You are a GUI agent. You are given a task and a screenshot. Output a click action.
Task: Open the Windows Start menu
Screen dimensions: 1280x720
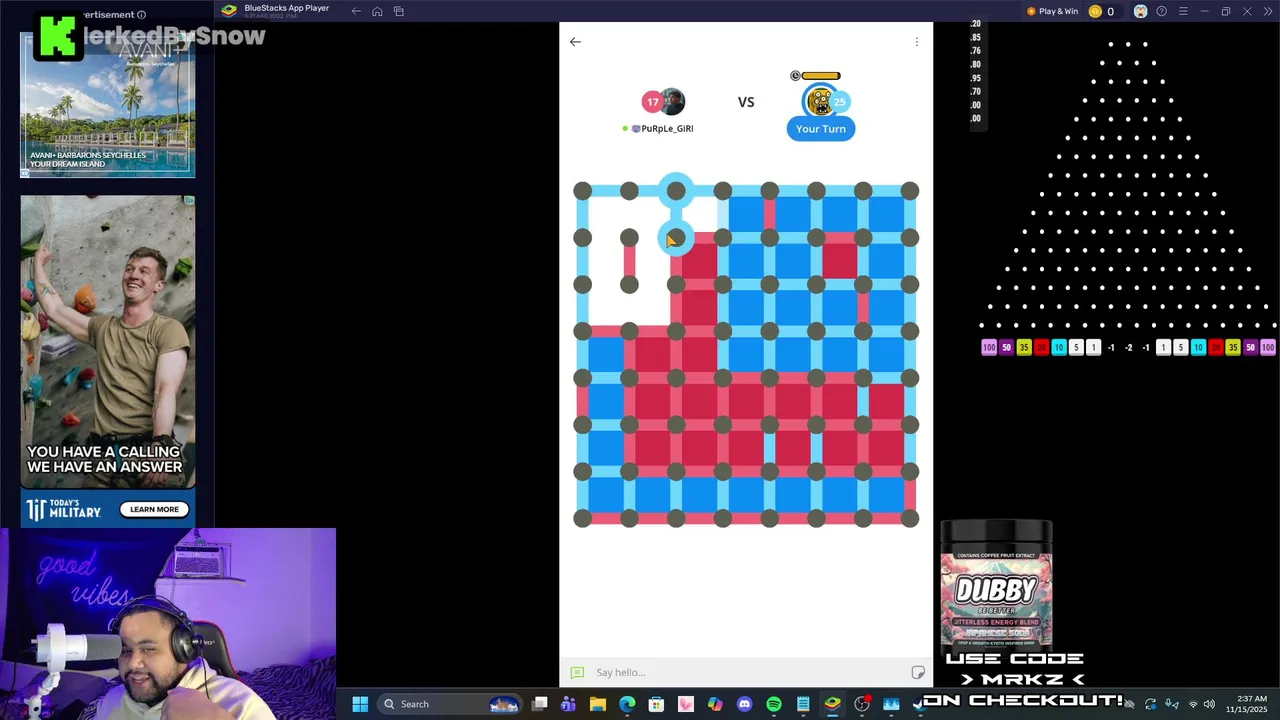[360, 704]
